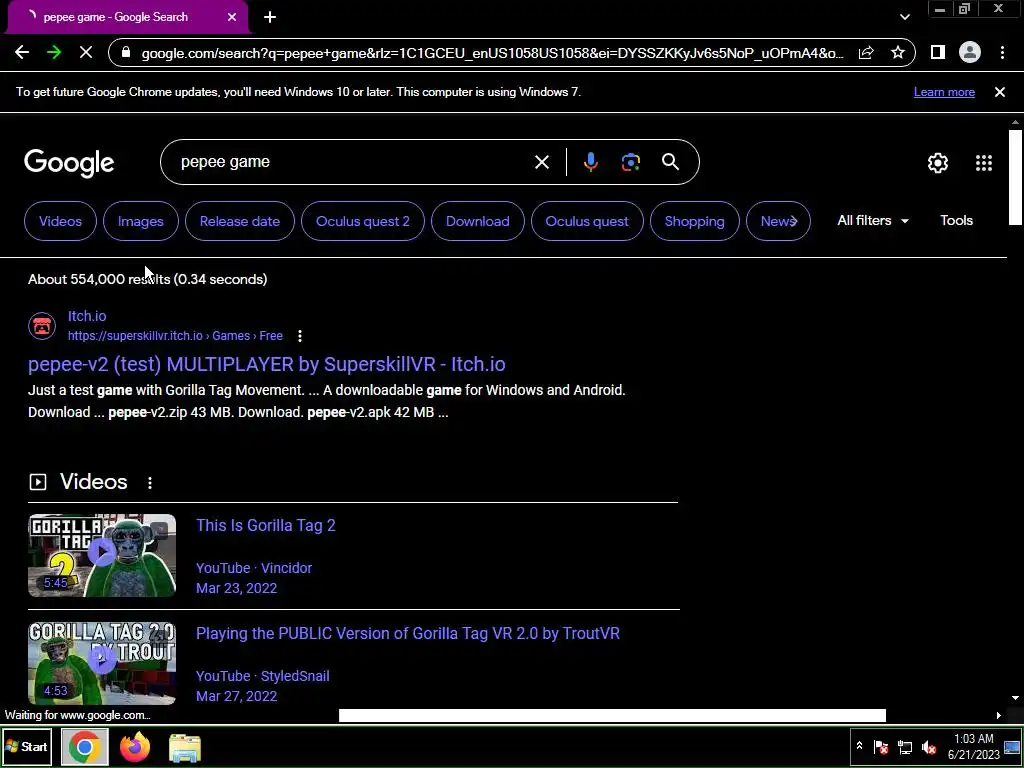Image resolution: width=1024 pixels, height=768 pixels.
Task: Select Release date filter chip
Action: [x=240, y=221]
